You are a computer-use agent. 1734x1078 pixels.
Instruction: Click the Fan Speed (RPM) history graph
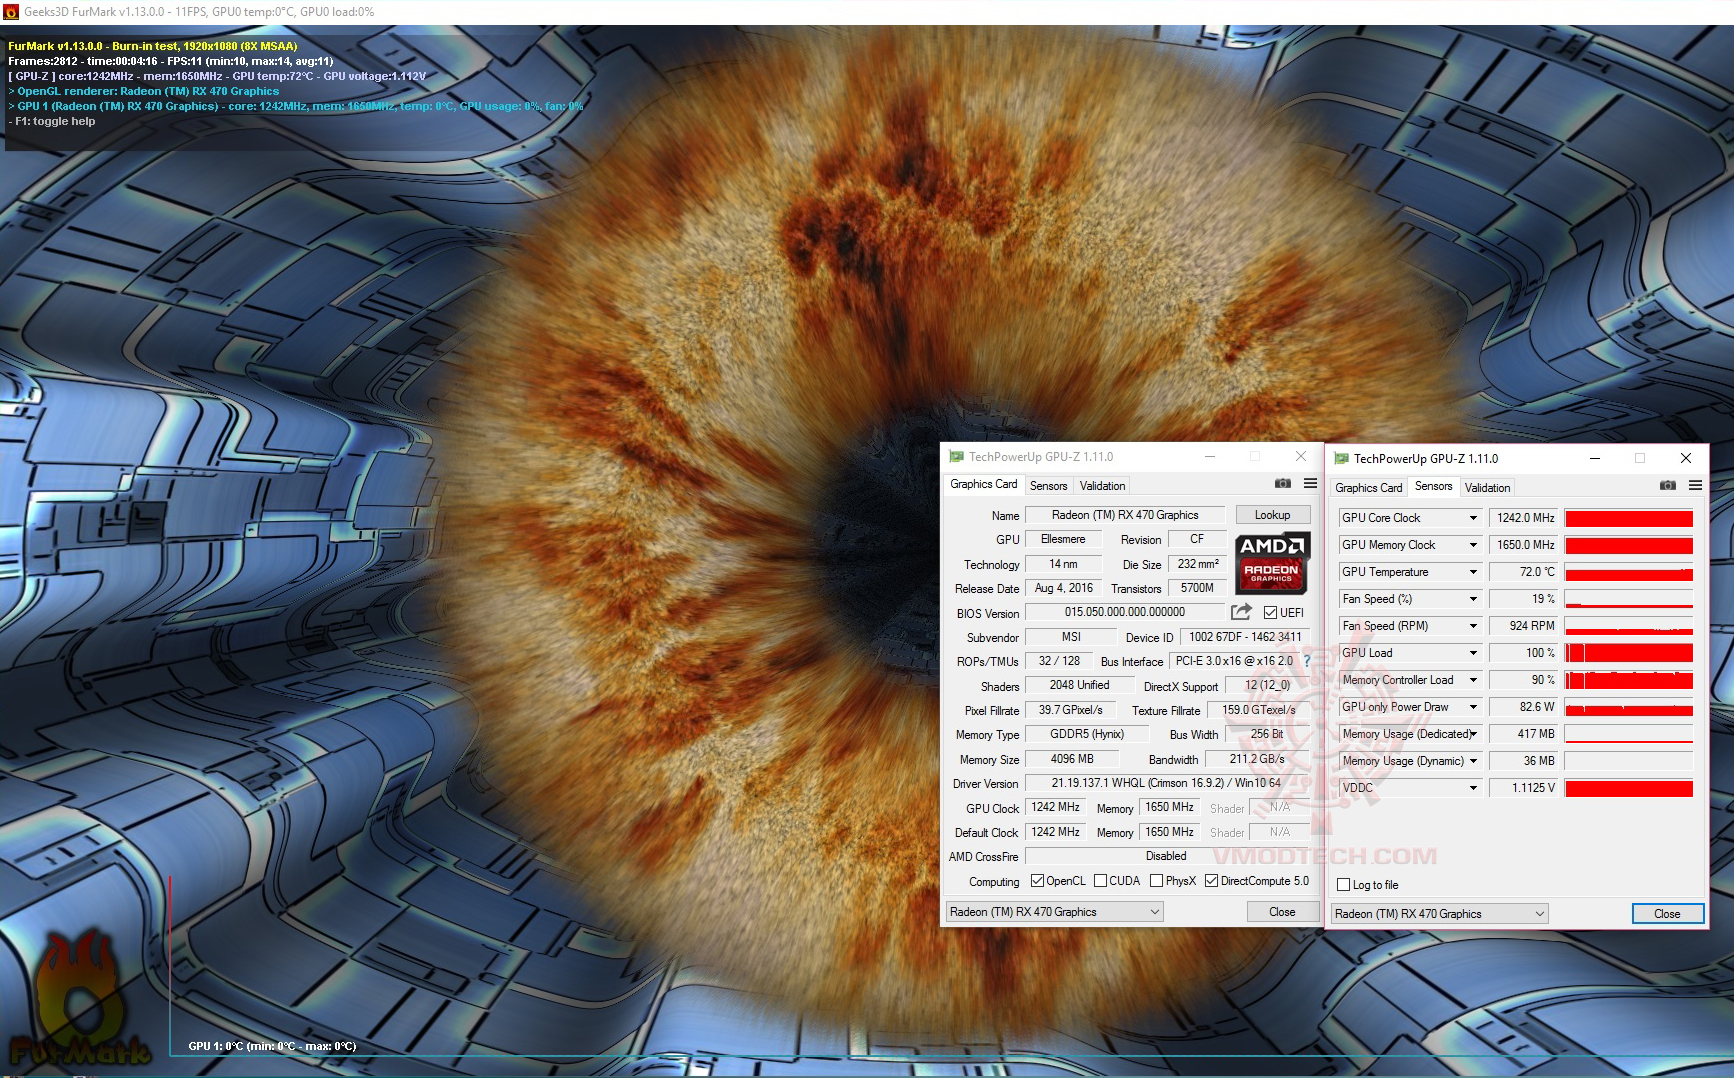click(1629, 626)
